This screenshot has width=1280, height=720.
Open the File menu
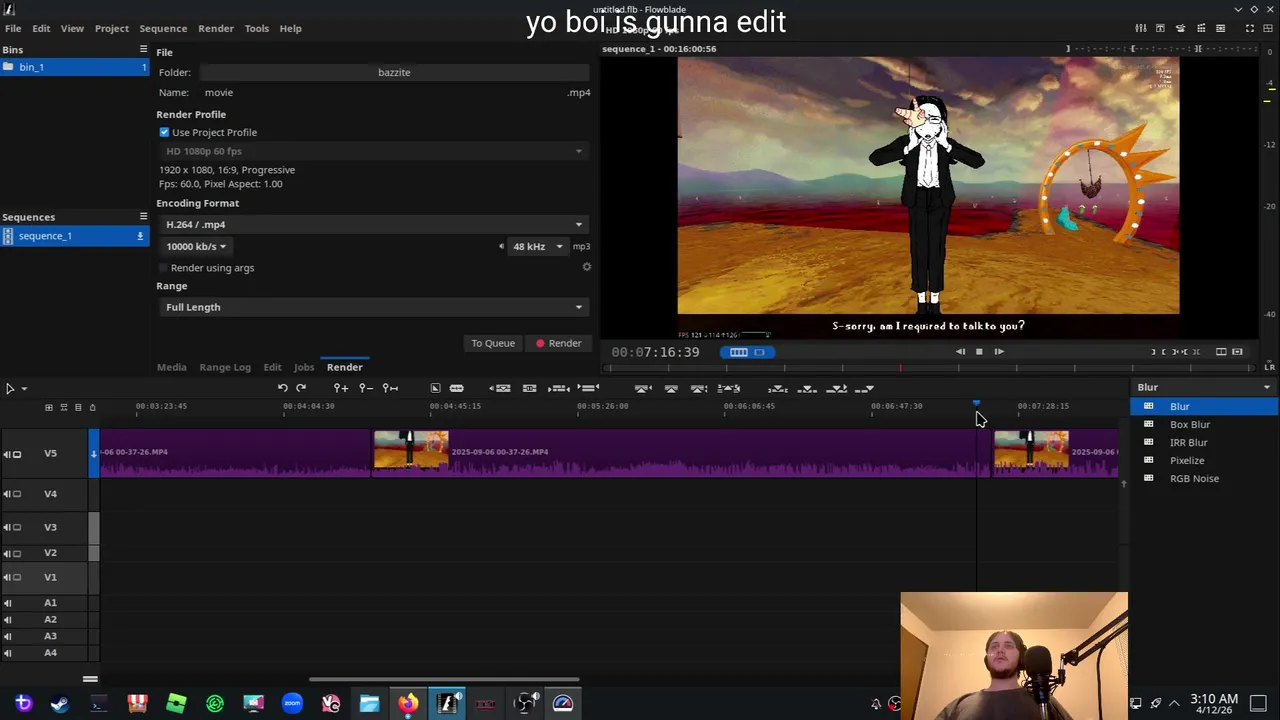[x=13, y=28]
